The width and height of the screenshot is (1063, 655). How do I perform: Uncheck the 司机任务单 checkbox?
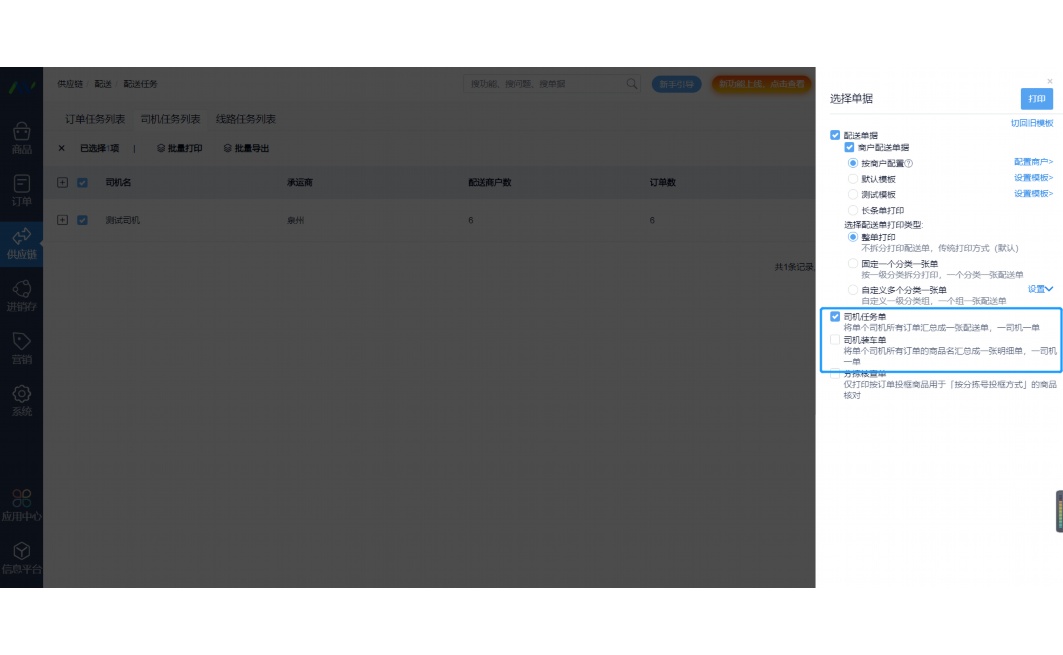coord(835,317)
